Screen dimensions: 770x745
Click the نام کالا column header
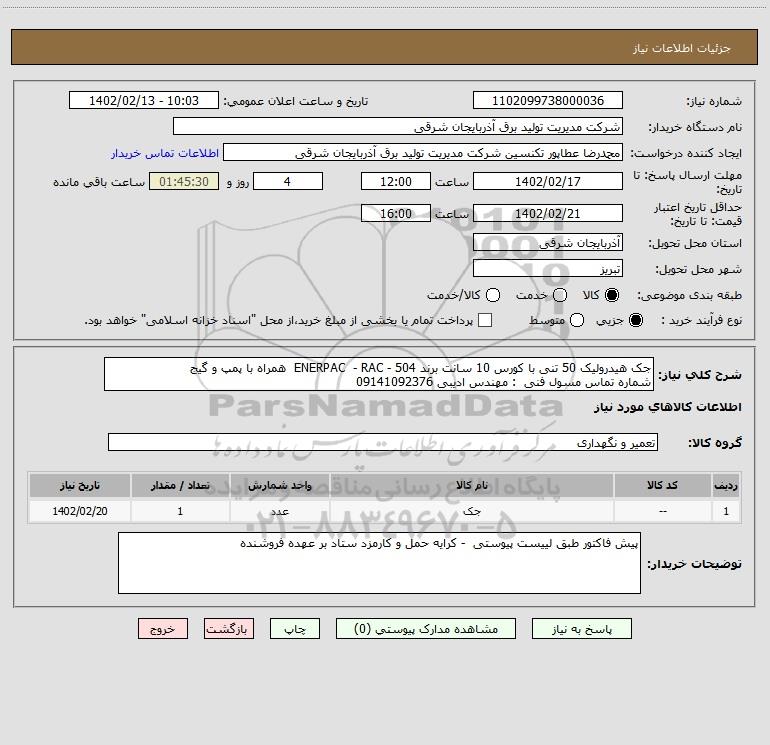pos(471,486)
